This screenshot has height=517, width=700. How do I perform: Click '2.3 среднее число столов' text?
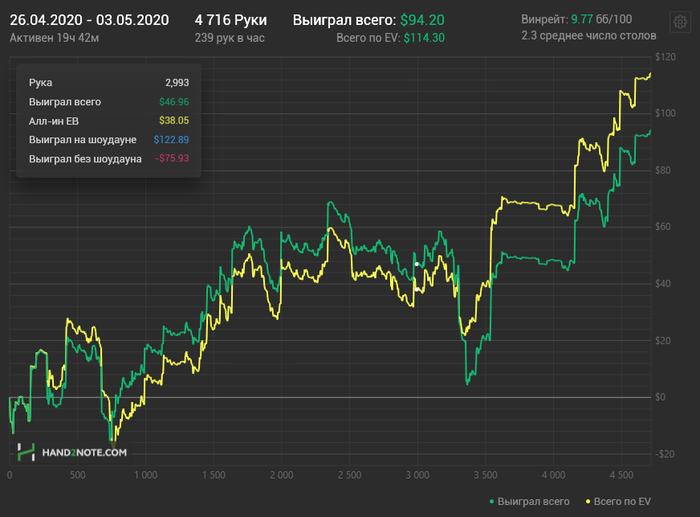[588, 36]
